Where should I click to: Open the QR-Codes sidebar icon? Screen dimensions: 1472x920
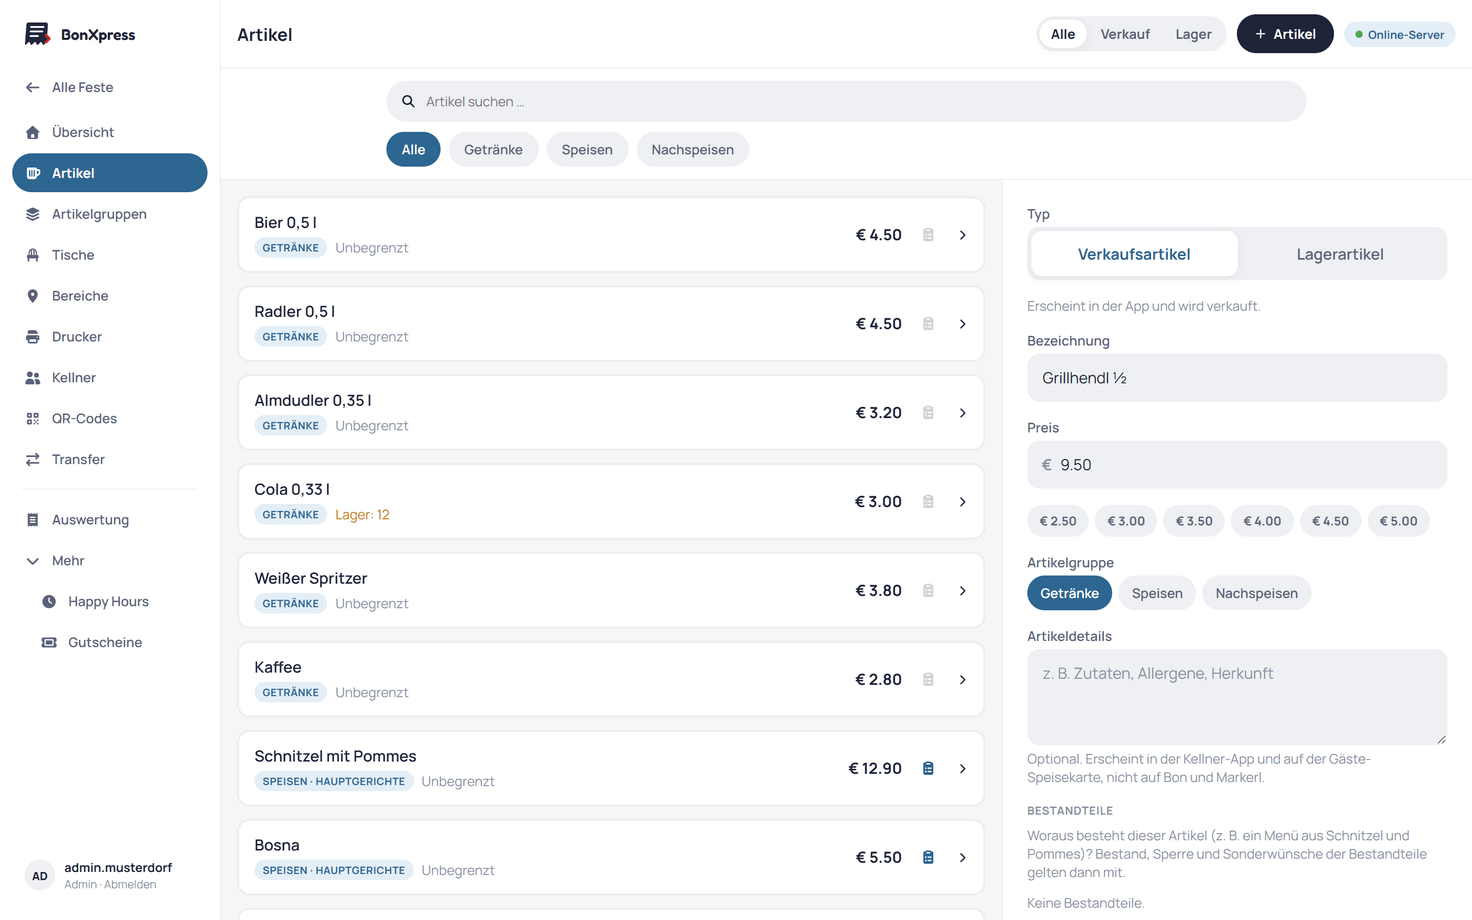33,419
